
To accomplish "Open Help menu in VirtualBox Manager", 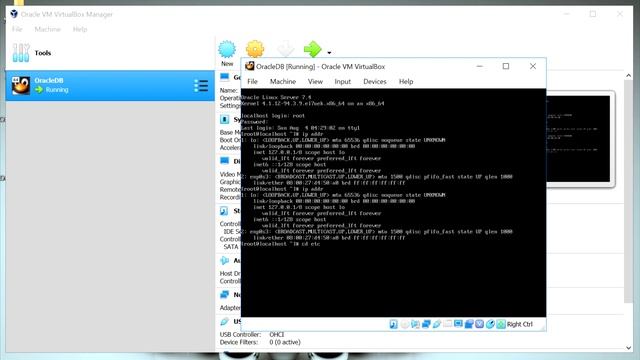I will point(80,29).
